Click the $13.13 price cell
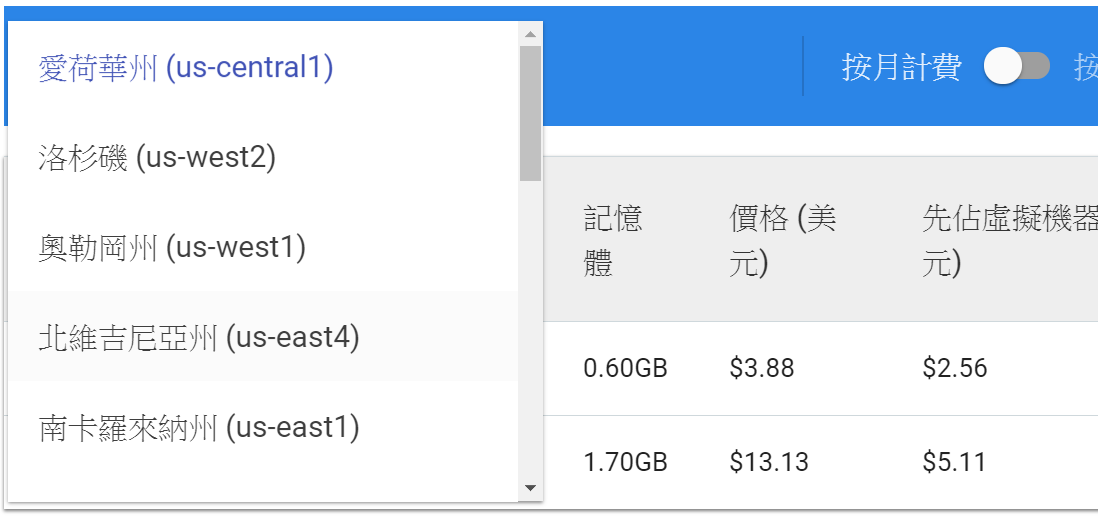Viewport: 1098px width, 524px height. pyautogui.click(x=769, y=462)
